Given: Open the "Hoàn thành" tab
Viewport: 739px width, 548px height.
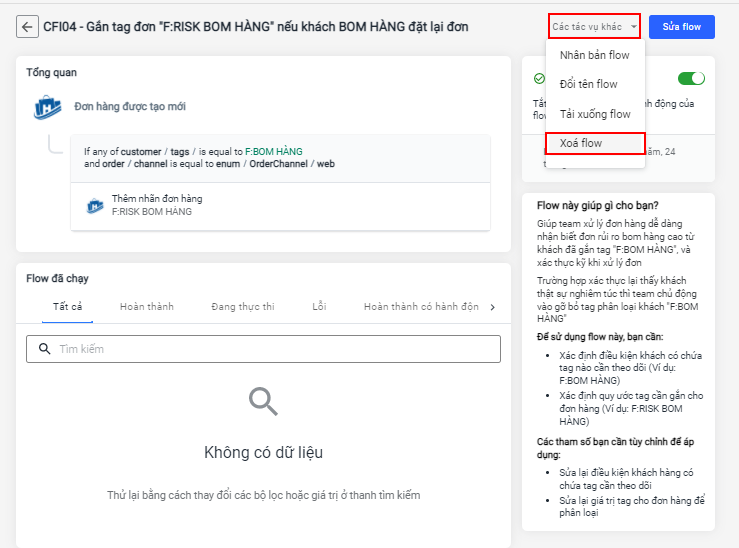Looking at the screenshot, I should pos(147,307).
